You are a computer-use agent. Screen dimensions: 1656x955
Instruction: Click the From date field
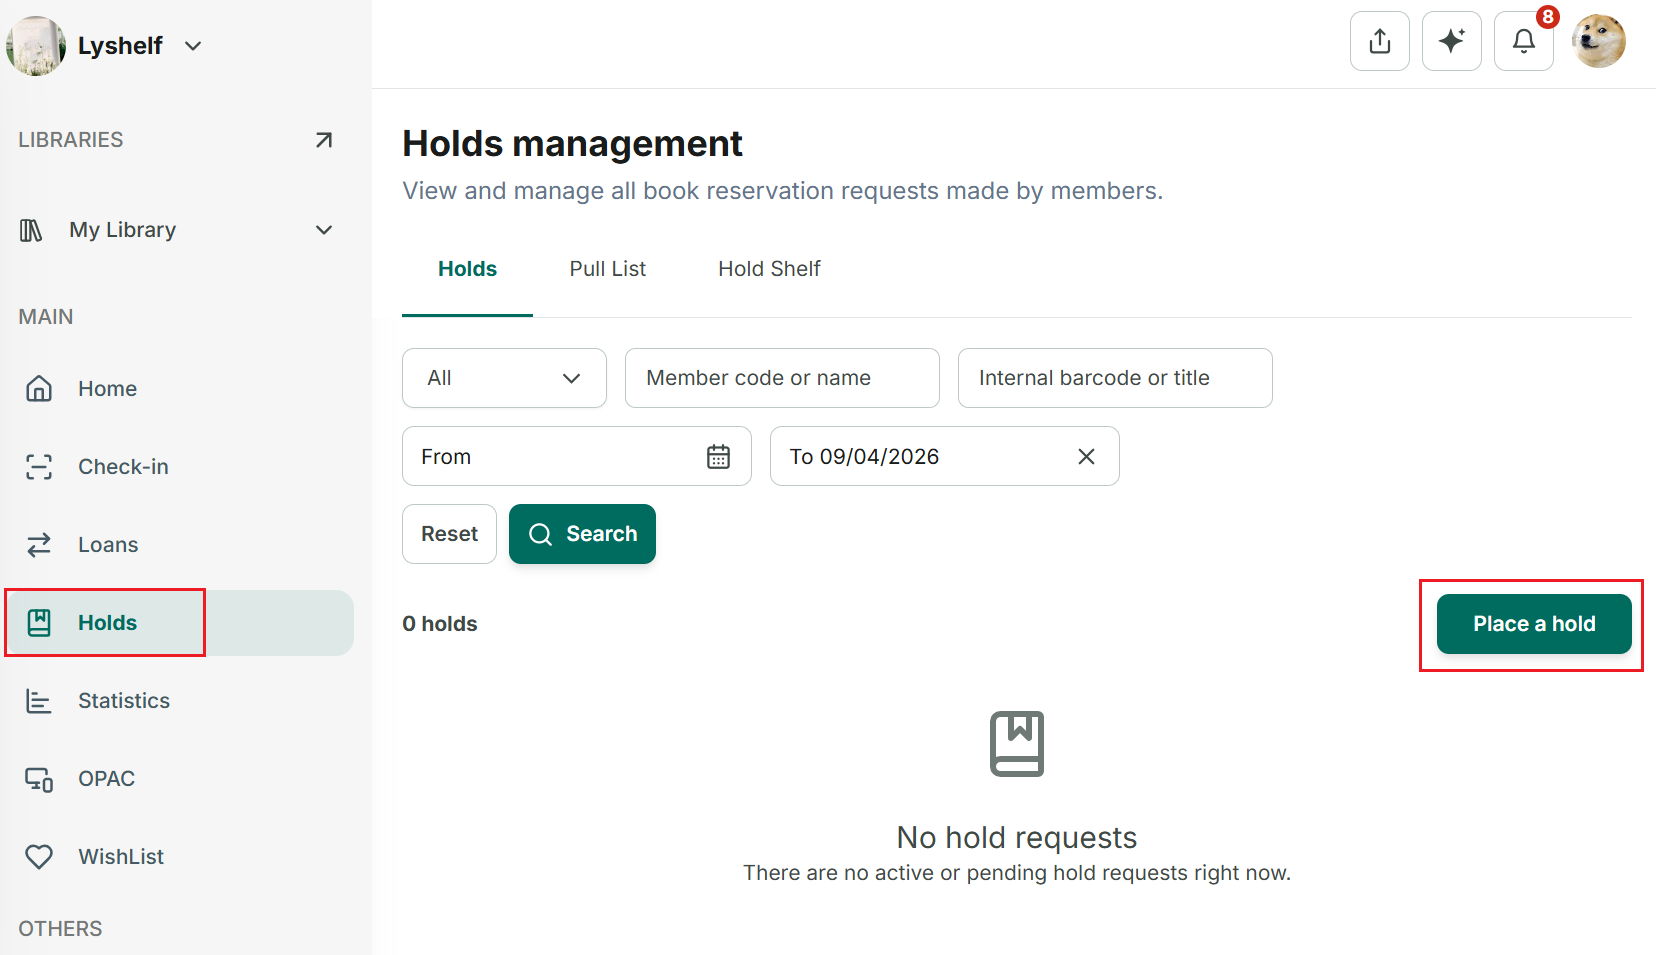pyautogui.click(x=576, y=456)
